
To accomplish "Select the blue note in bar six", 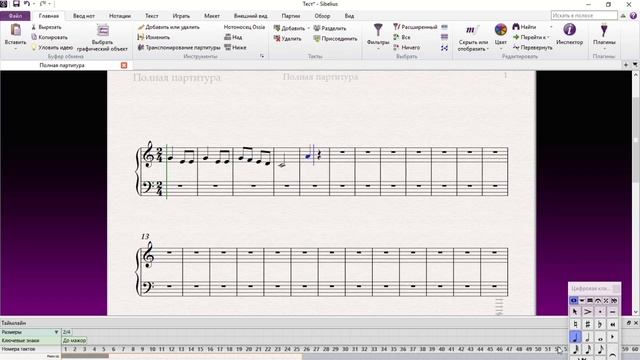I will tap(309, 156).
